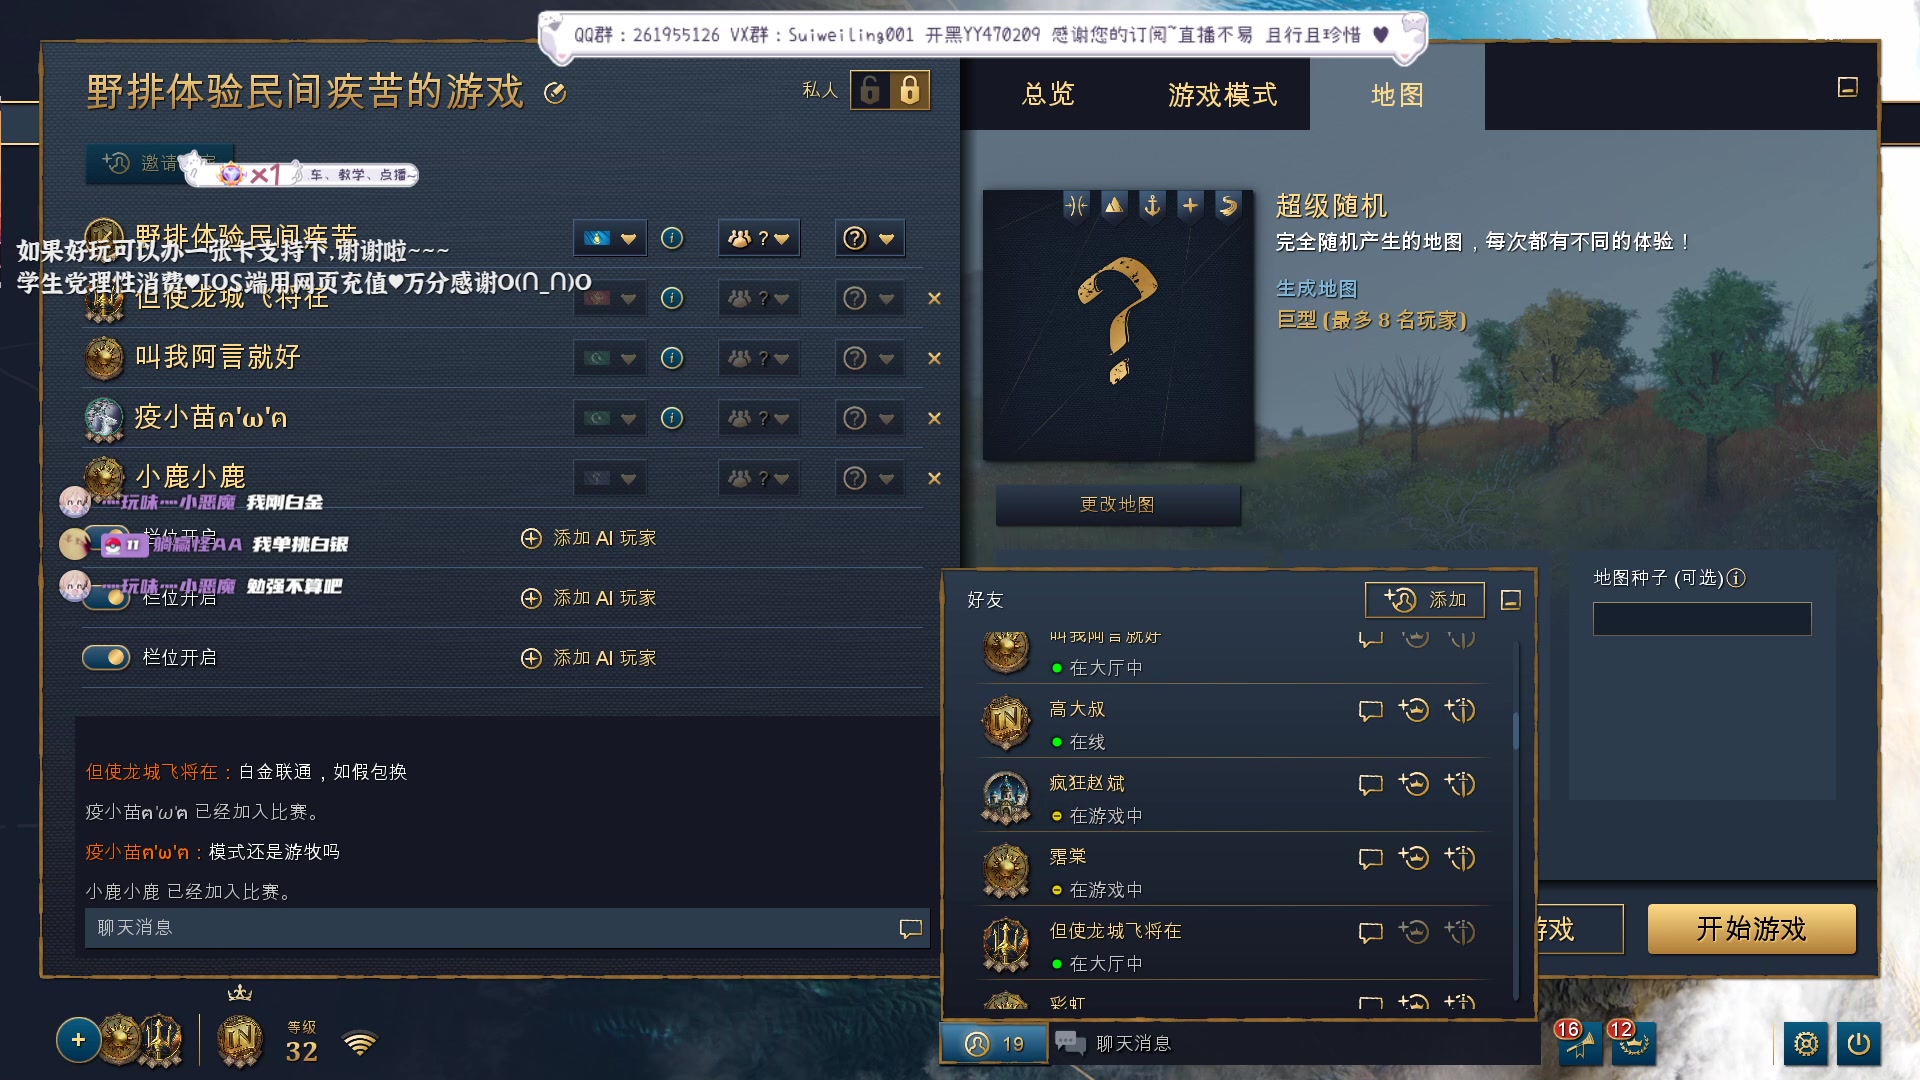Click the anchor icon on the map card
This screenshot has width=1920, height=1080.
coord(1151,206)
